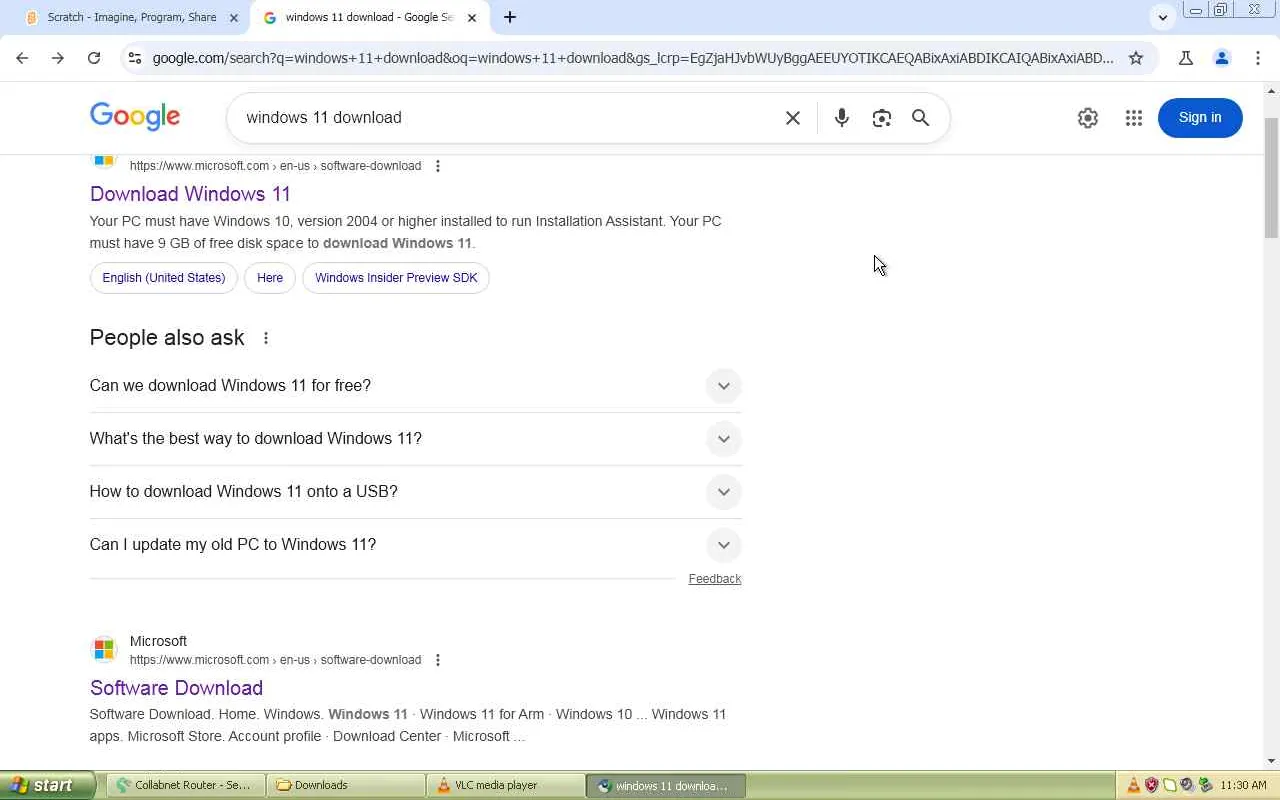
Task: Go forward in browser history
Action: click(58, 58)
